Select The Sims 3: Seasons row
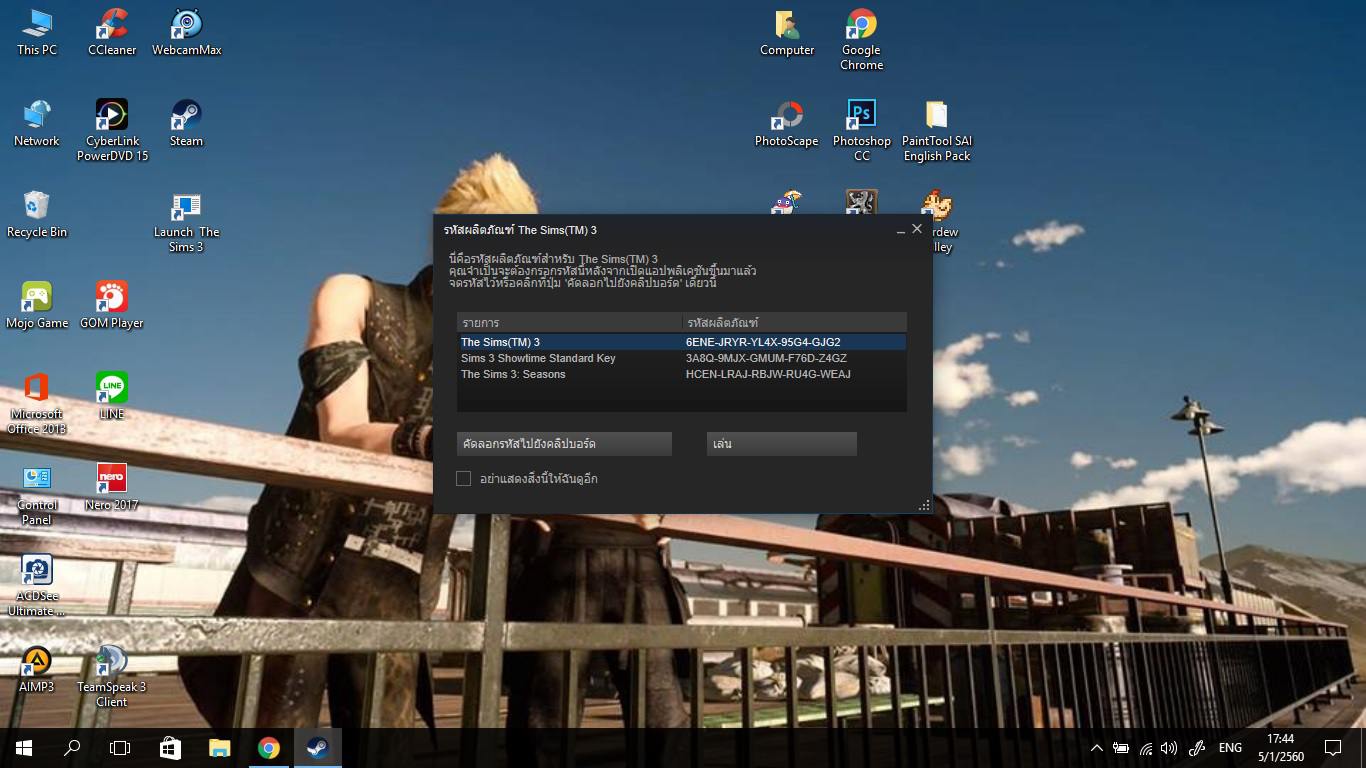Image resolution: width=1366 pixels, height=768 pixels. tap(682, 374)
